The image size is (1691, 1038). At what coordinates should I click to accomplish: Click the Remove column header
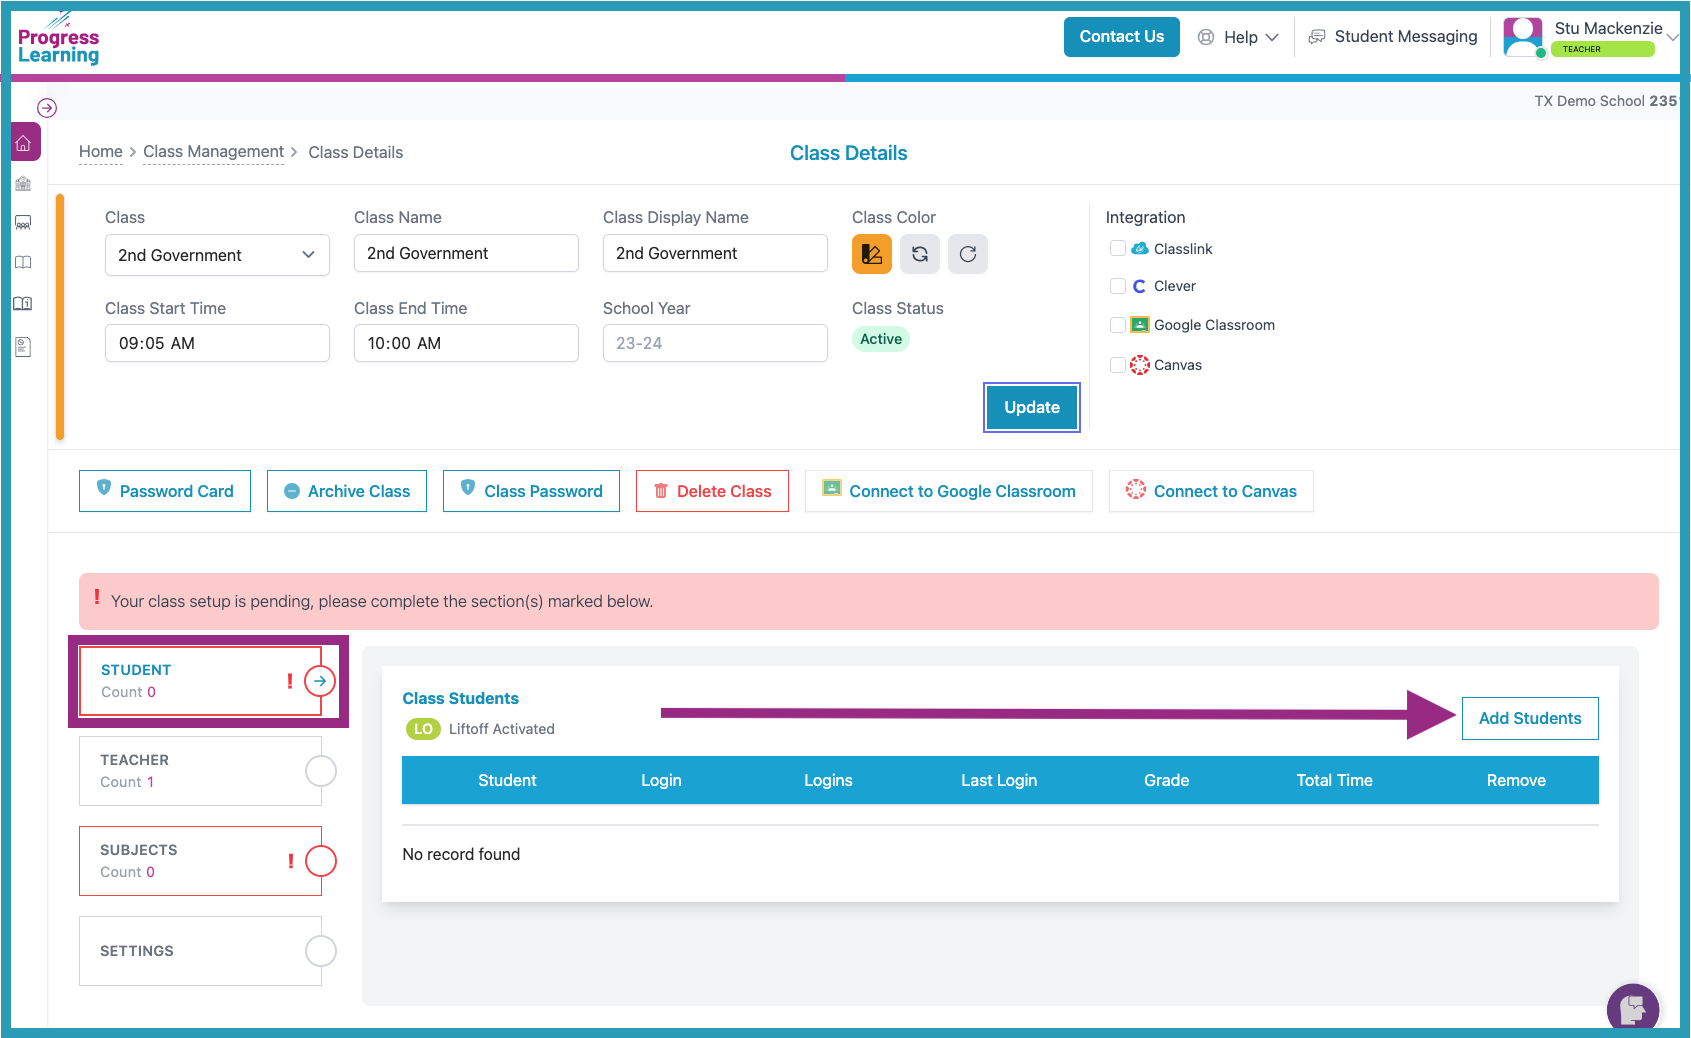click(1516, 780)
